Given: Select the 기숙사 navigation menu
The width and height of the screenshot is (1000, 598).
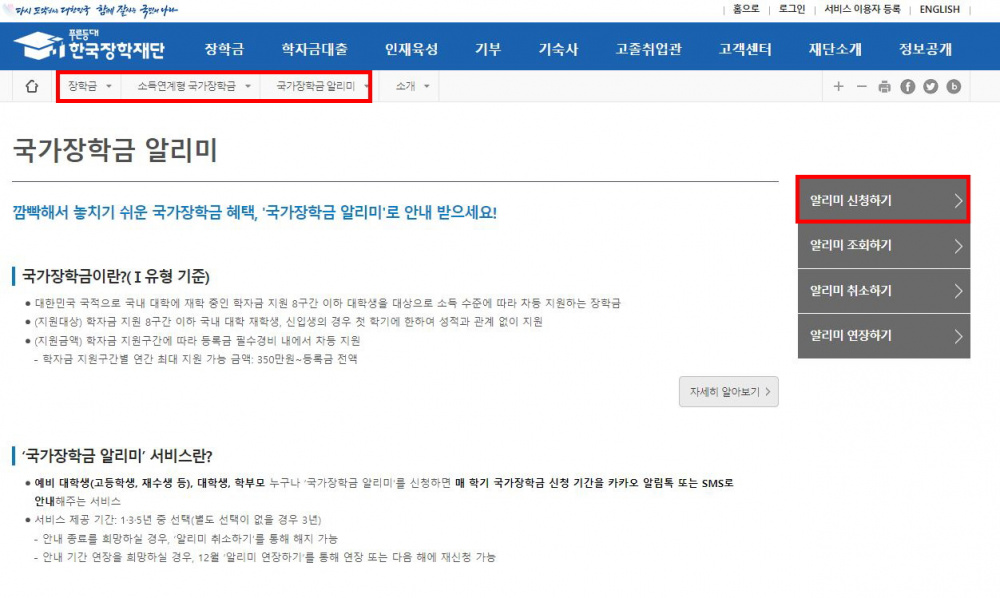Looking at the screenshot, I should click(558, 46).
